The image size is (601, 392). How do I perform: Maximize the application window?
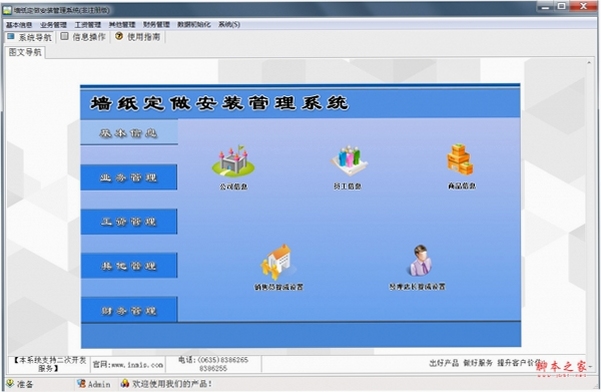click(562, 7)
